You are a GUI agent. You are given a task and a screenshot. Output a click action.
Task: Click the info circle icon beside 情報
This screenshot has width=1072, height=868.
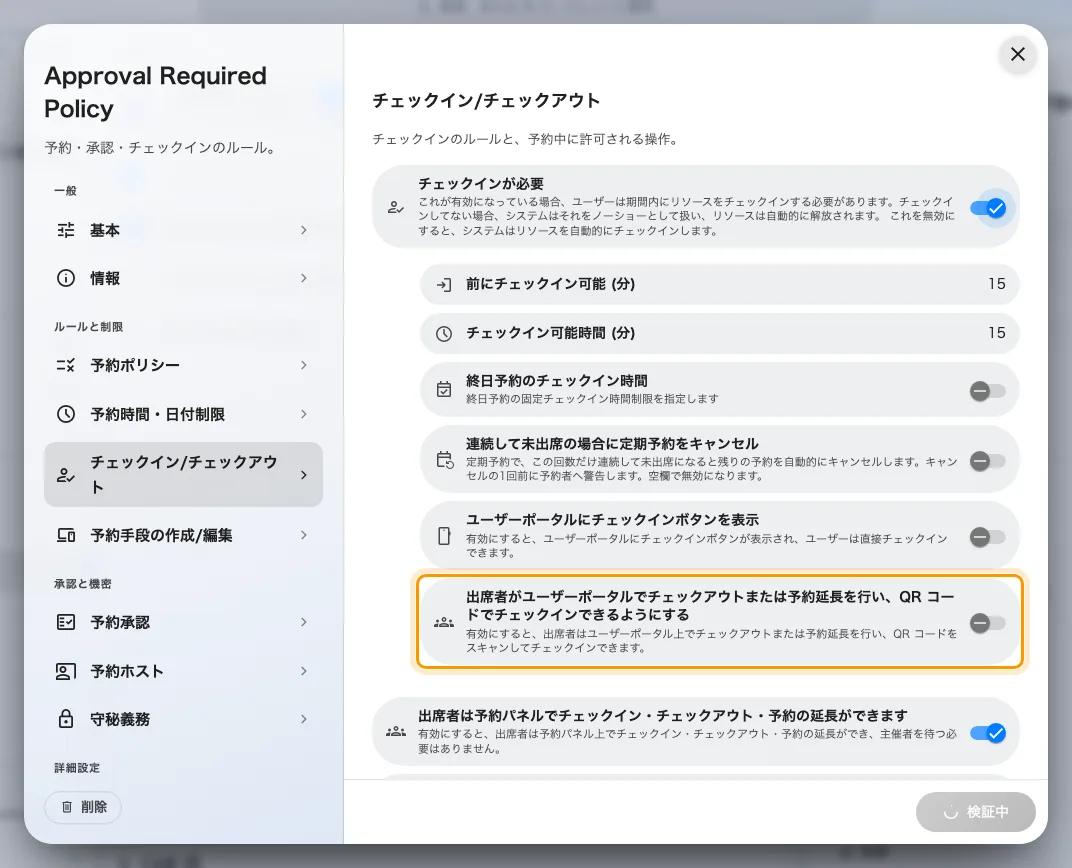[x=66, y=278]
